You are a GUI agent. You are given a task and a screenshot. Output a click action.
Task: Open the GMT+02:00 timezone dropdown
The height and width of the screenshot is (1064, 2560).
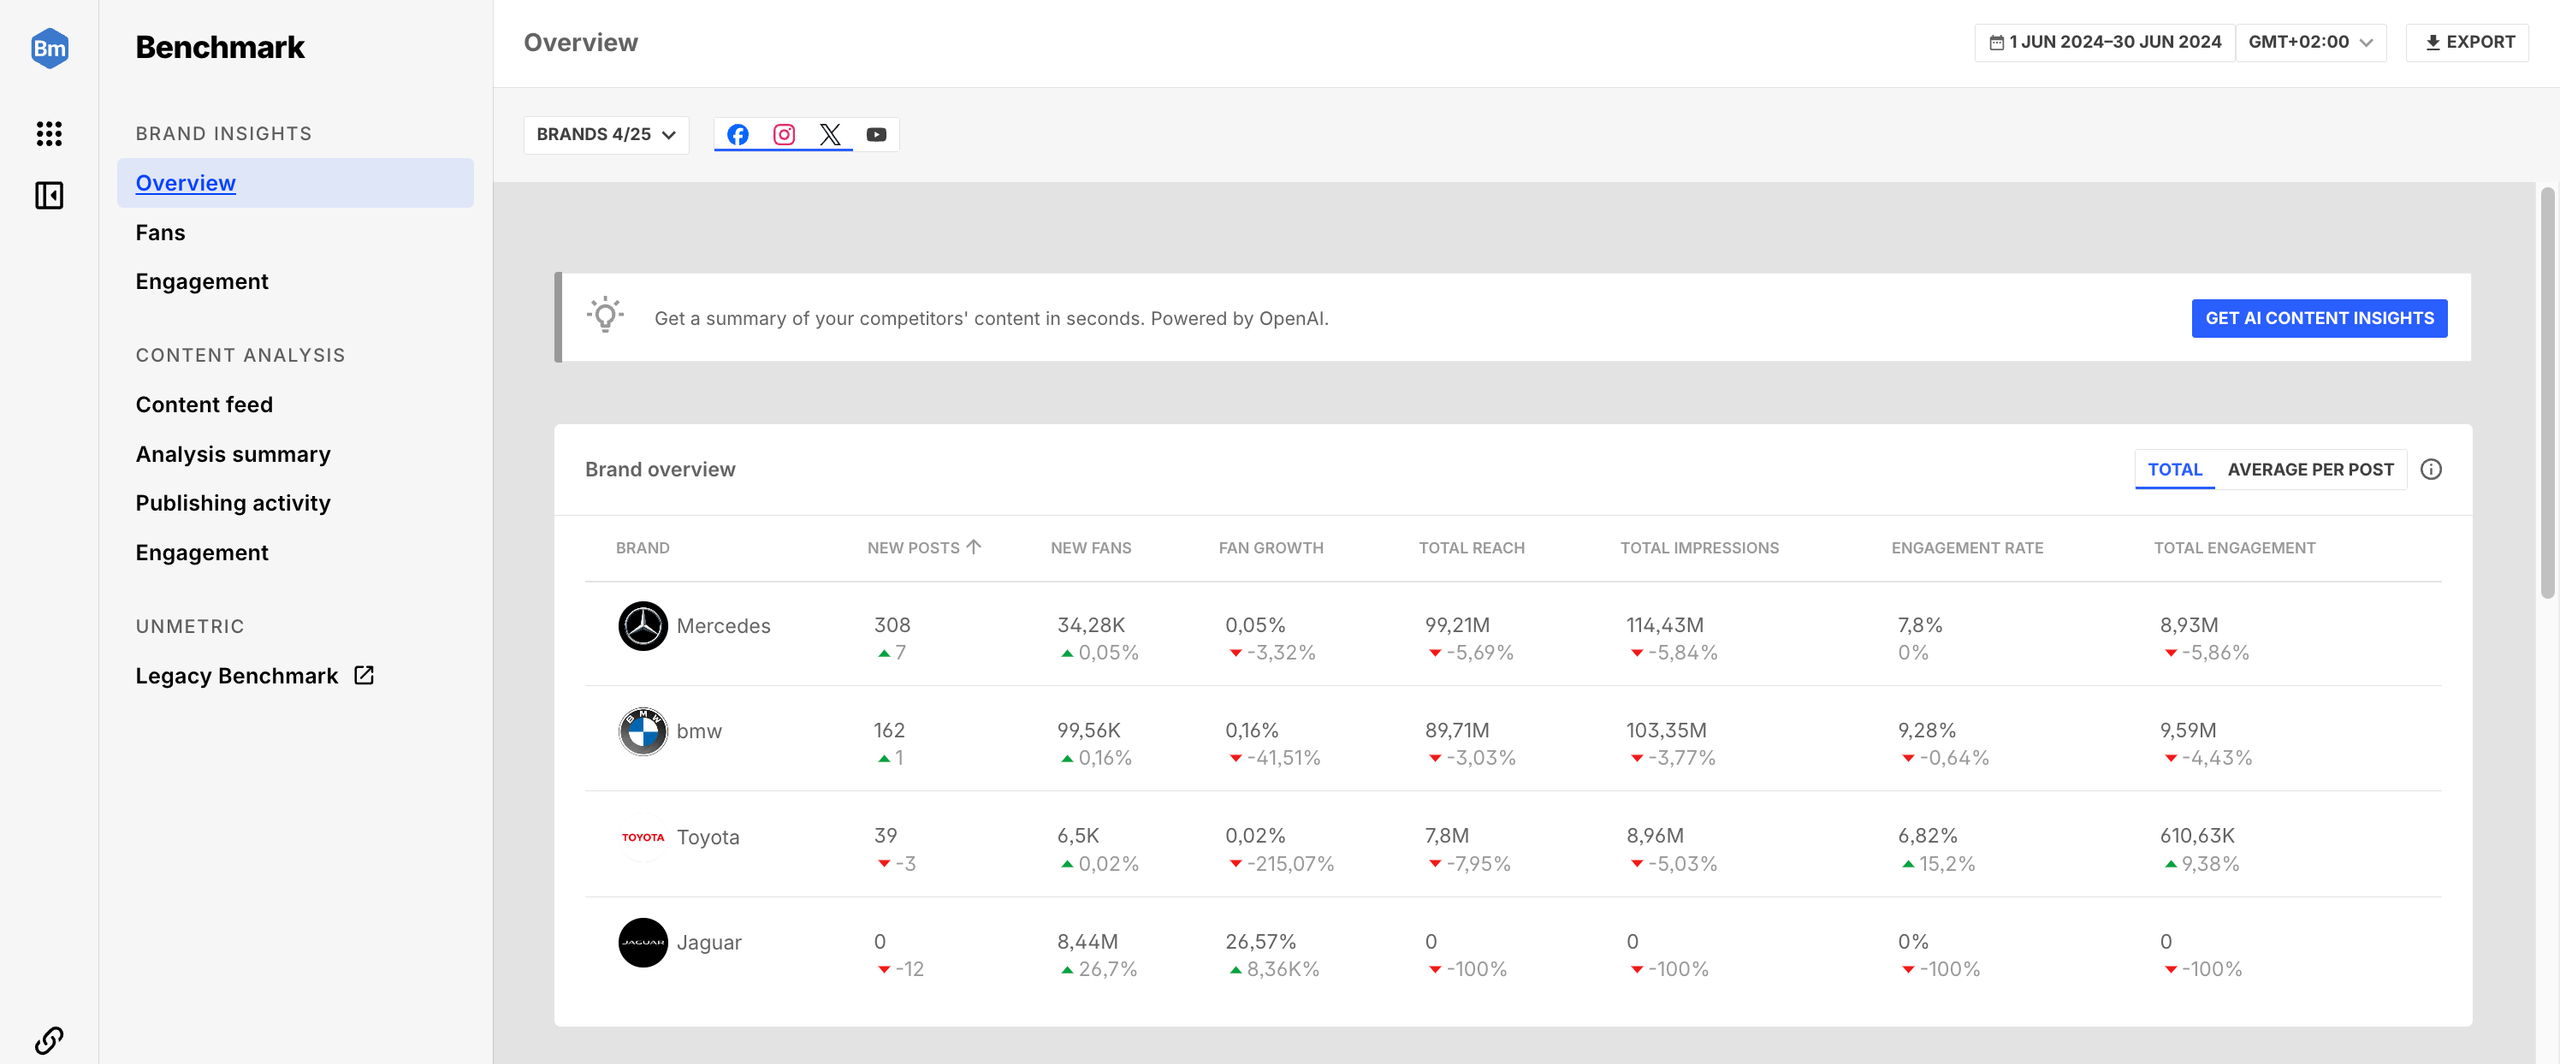coord(2310,42)
